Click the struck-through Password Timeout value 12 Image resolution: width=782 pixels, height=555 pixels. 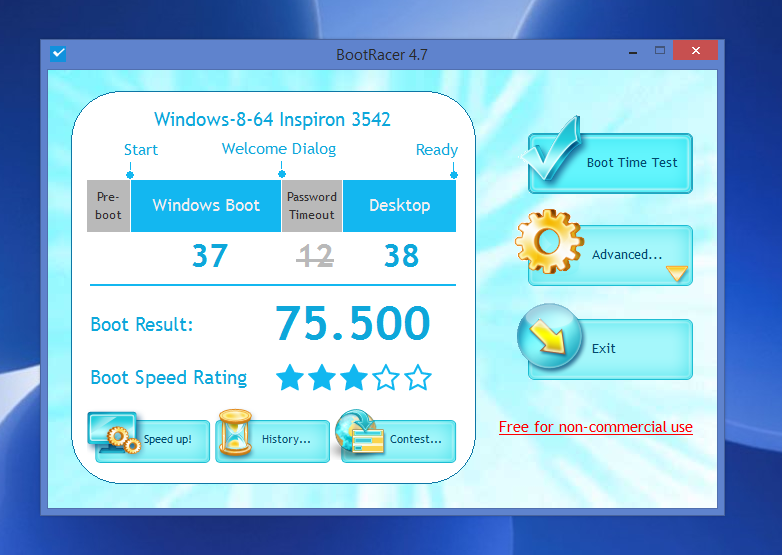tap(315, 256)
